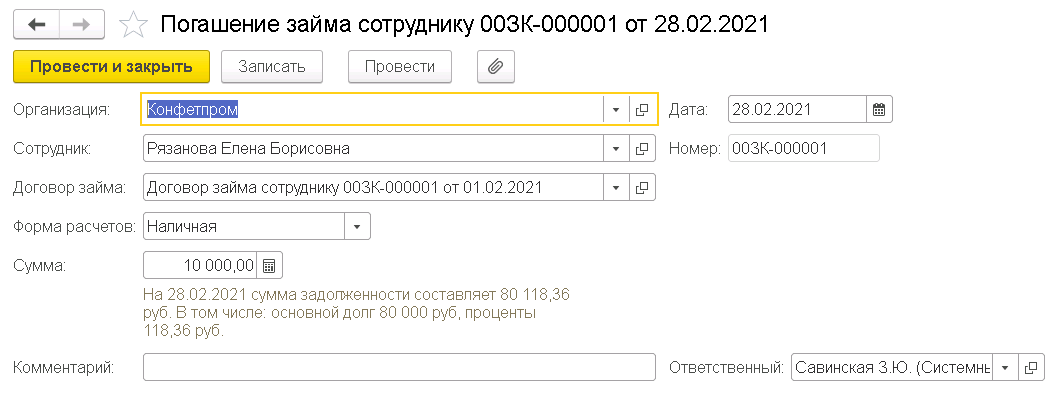This screenshot has width=1062, height=395.
Task: Click the 'Форма расчетов:' label
Action: click(76, 227)
